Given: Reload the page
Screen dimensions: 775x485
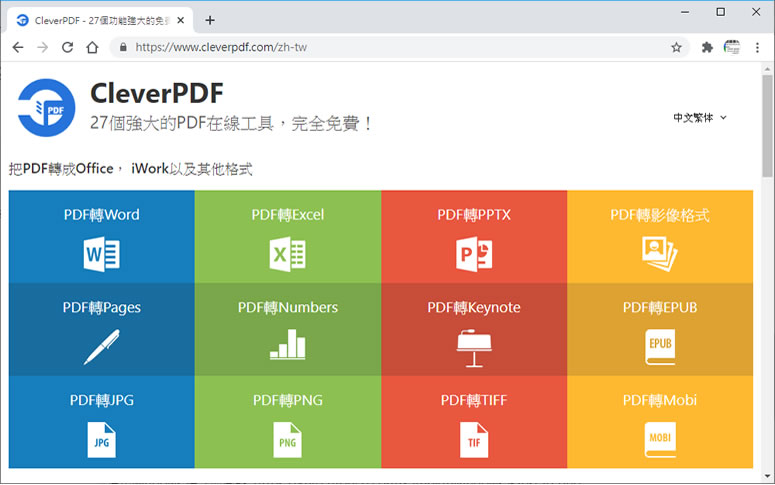Looking at the screenshot, I should [x=67, y=47].
